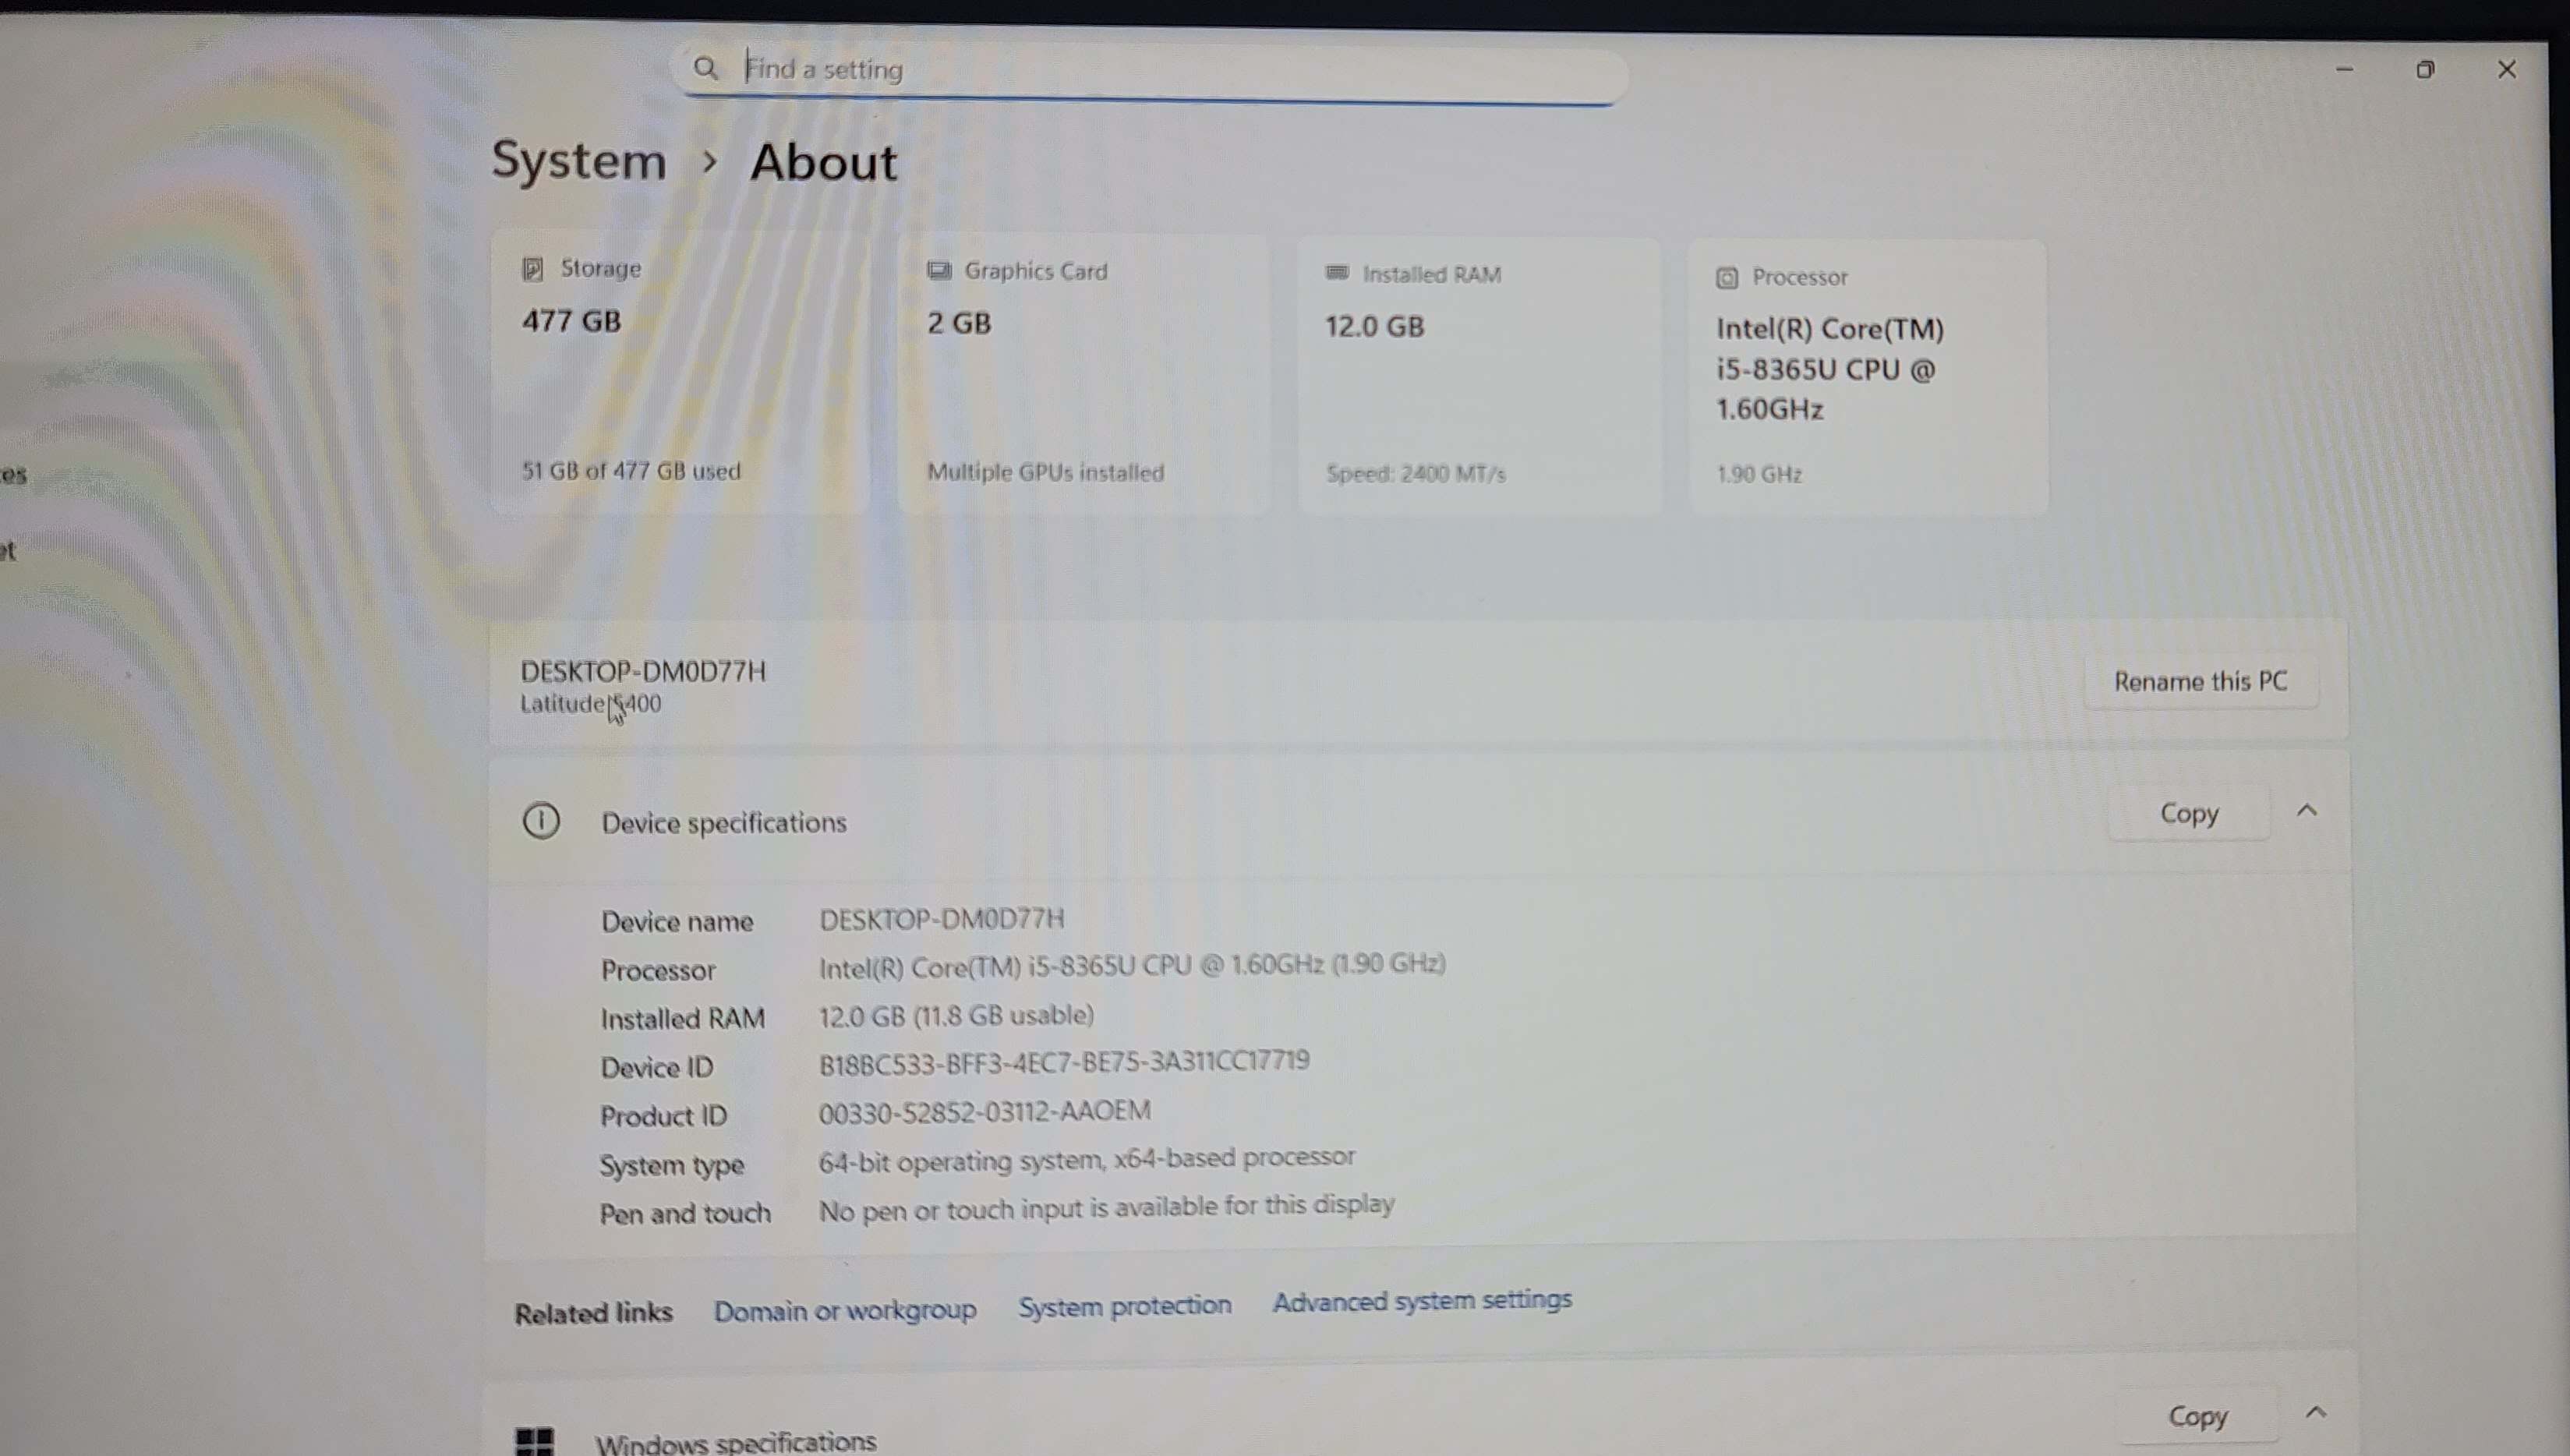Restore down the Settings window
The height and width of the screenshot is (1456, 2570).
2425,69
